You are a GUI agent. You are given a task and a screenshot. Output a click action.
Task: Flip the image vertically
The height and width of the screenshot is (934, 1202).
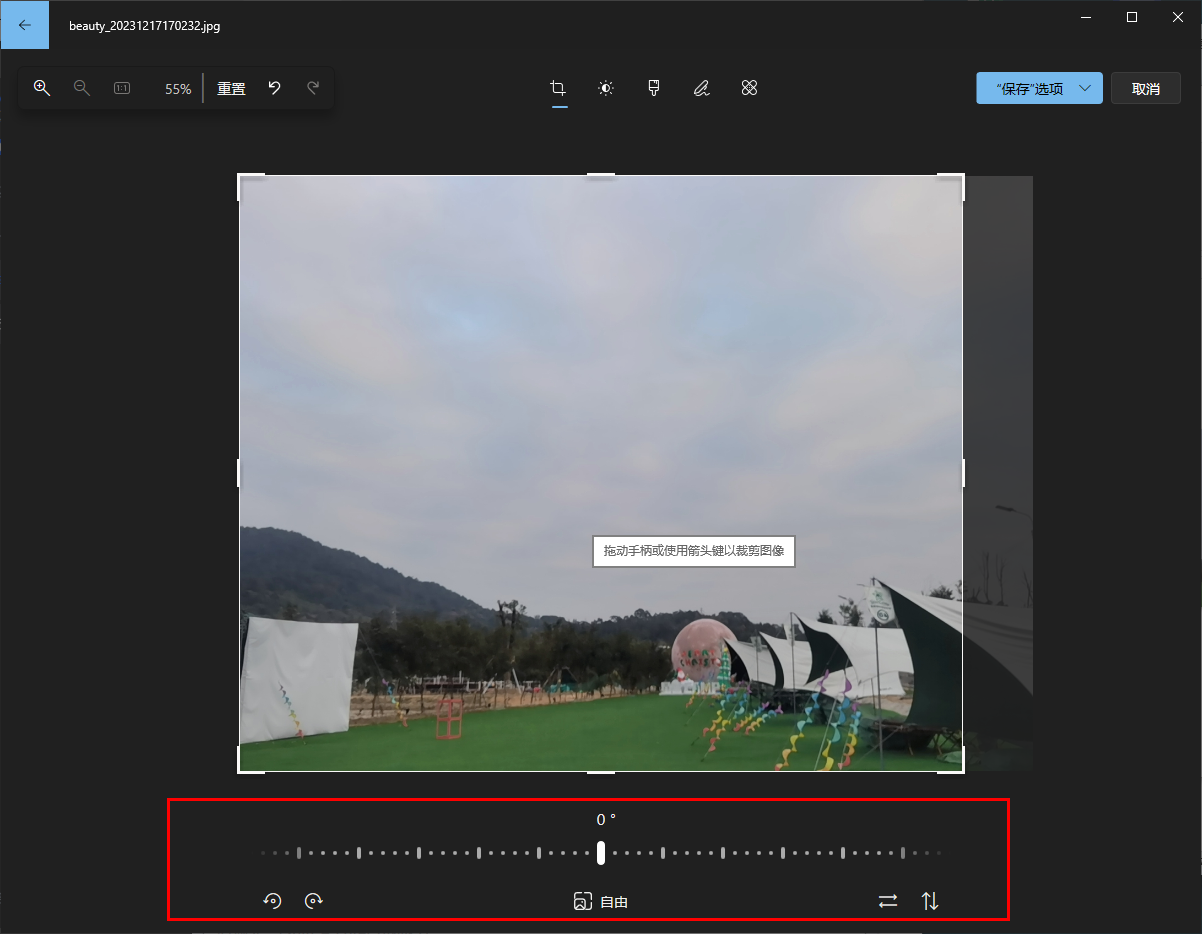click(x=930, y=901)
